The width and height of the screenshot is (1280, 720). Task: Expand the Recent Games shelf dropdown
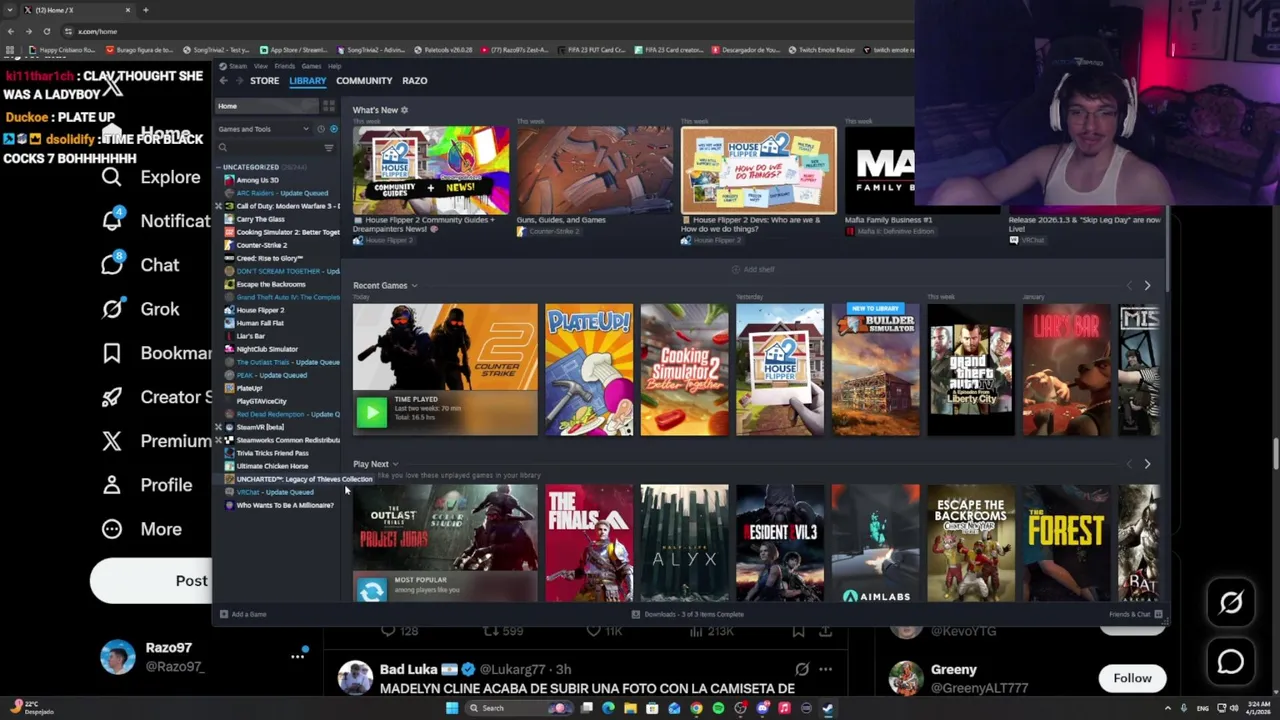pos(414,286)
